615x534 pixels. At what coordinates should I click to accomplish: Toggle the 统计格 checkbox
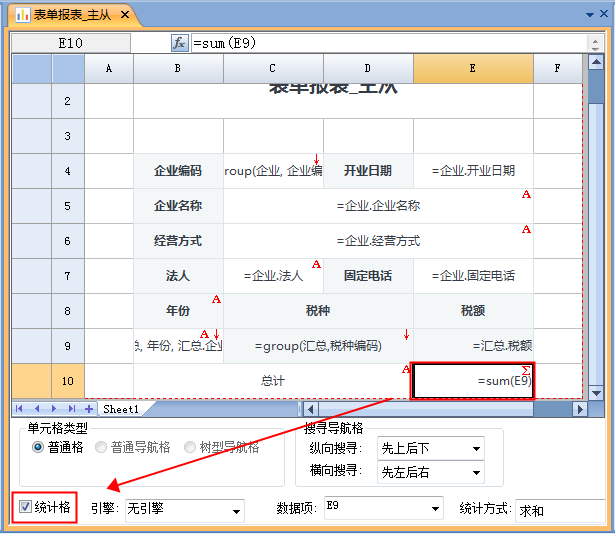coord(25,509)
